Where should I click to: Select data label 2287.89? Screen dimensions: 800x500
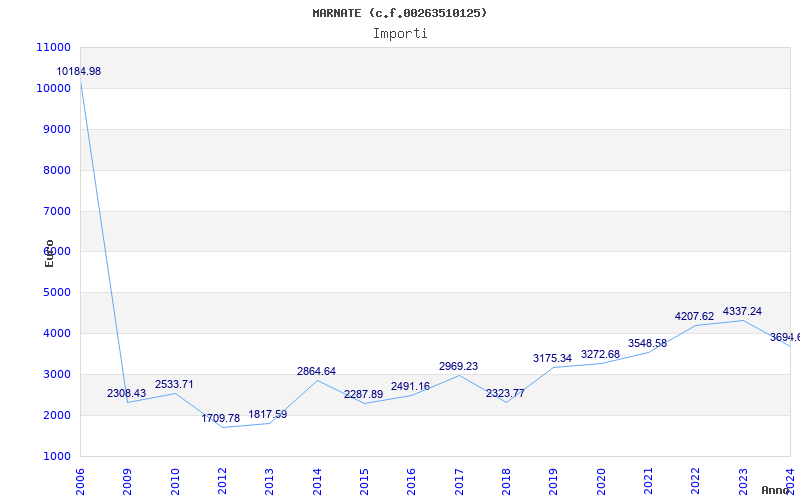[x=363, y=394]
